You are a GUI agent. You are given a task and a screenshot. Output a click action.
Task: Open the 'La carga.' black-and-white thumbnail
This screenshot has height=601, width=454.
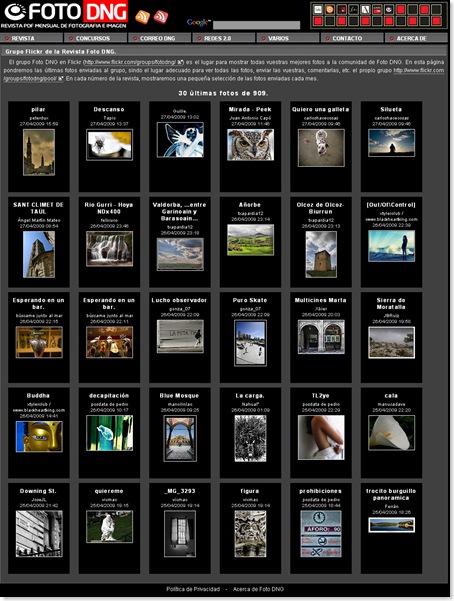pyautogui.click(x=250, y=438)
